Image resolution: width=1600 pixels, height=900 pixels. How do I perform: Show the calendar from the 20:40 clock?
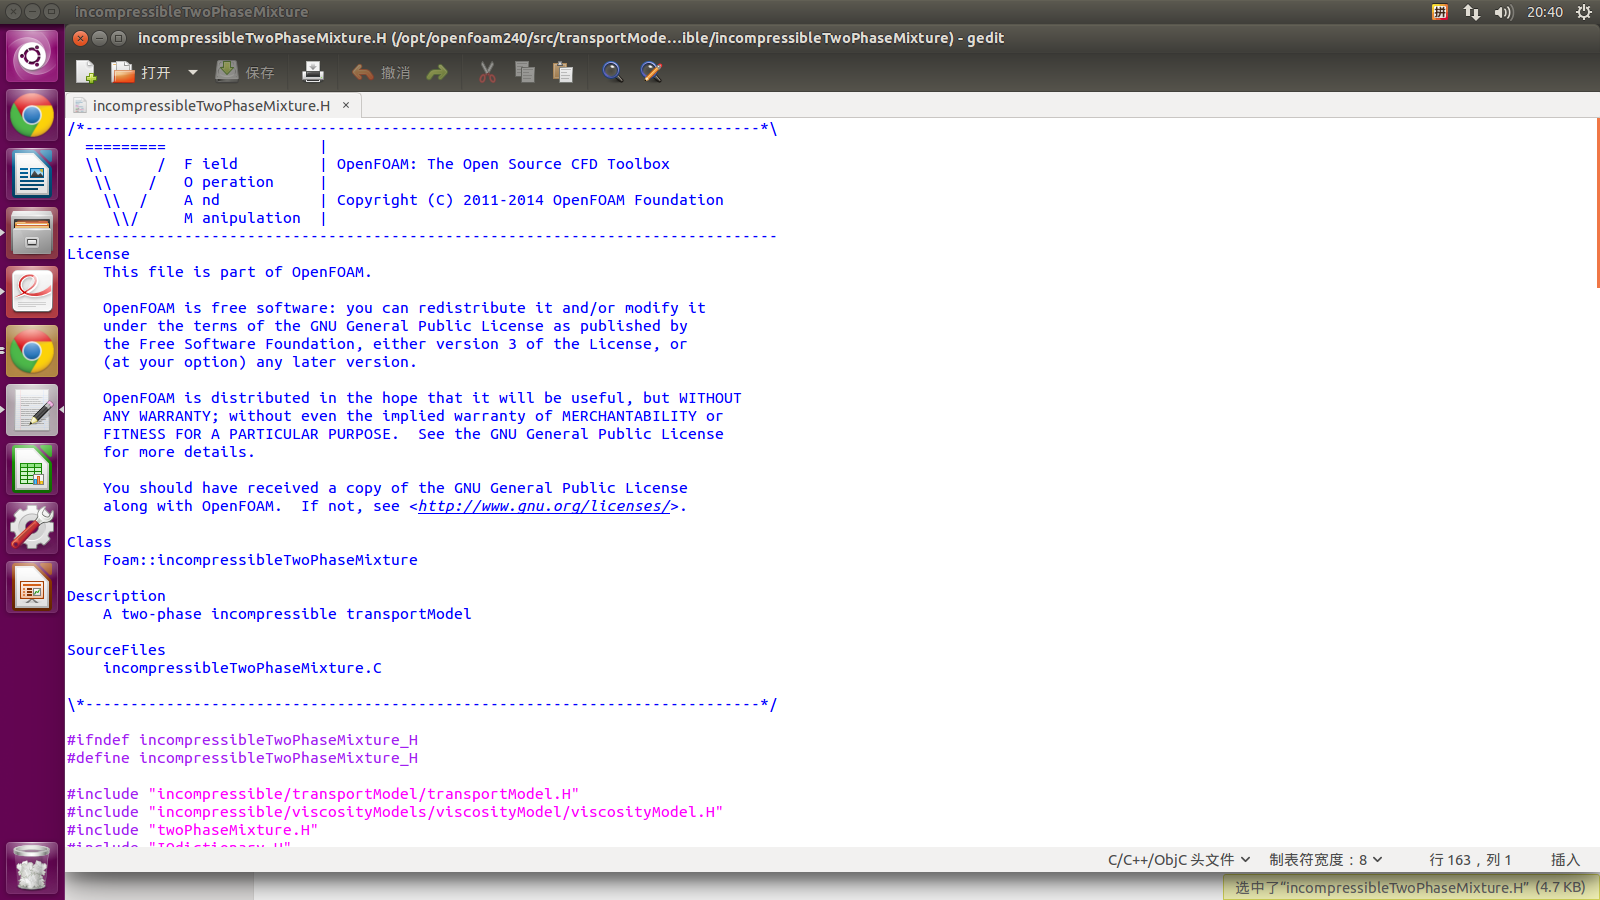[1545, 12]
